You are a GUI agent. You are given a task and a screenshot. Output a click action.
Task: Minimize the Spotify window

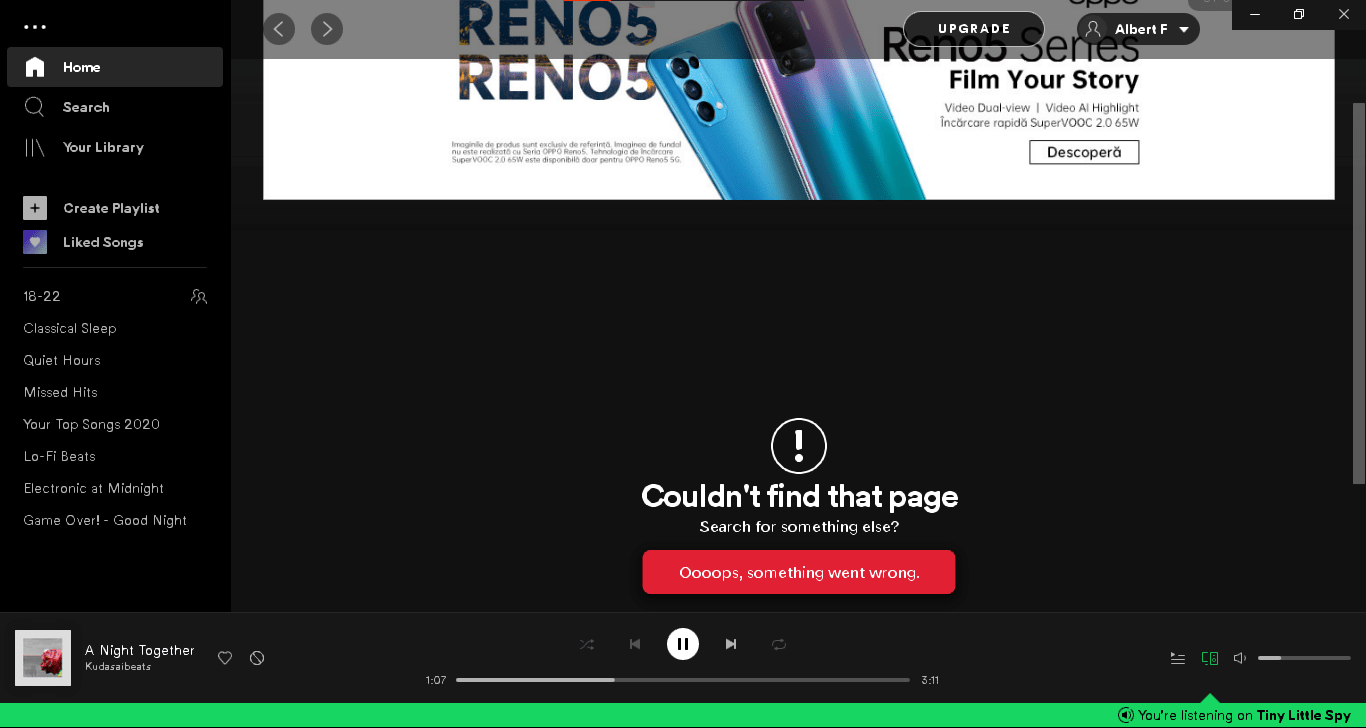coord(1254,14)
